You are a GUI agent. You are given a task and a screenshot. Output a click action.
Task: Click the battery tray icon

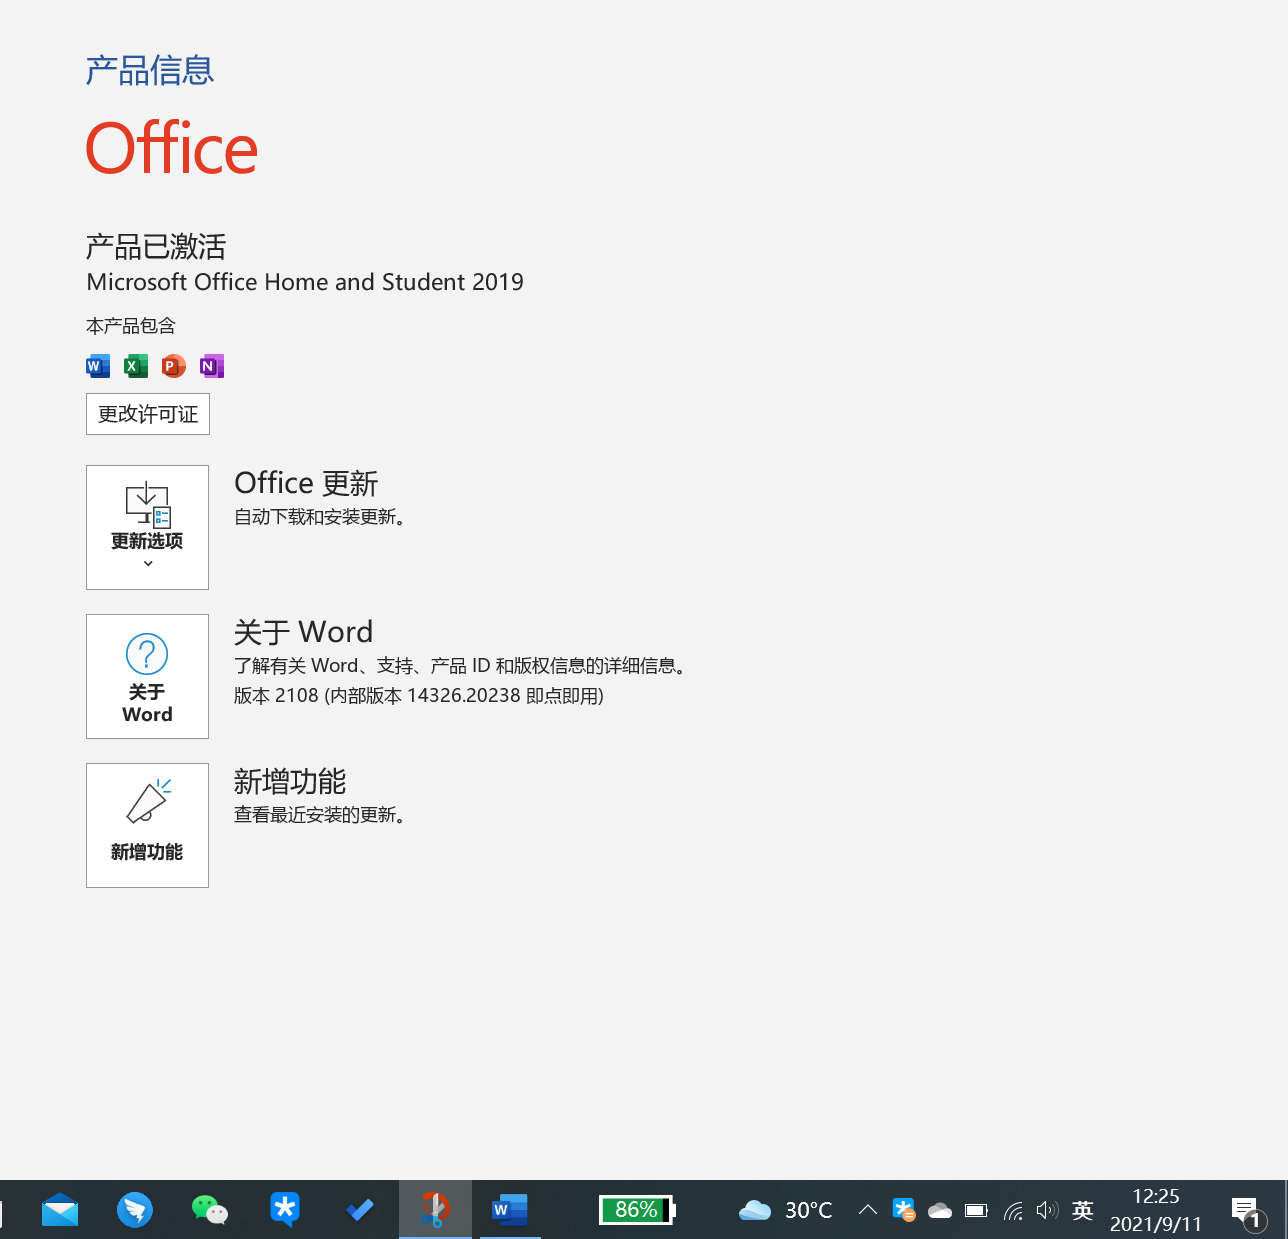[976, 1210]
